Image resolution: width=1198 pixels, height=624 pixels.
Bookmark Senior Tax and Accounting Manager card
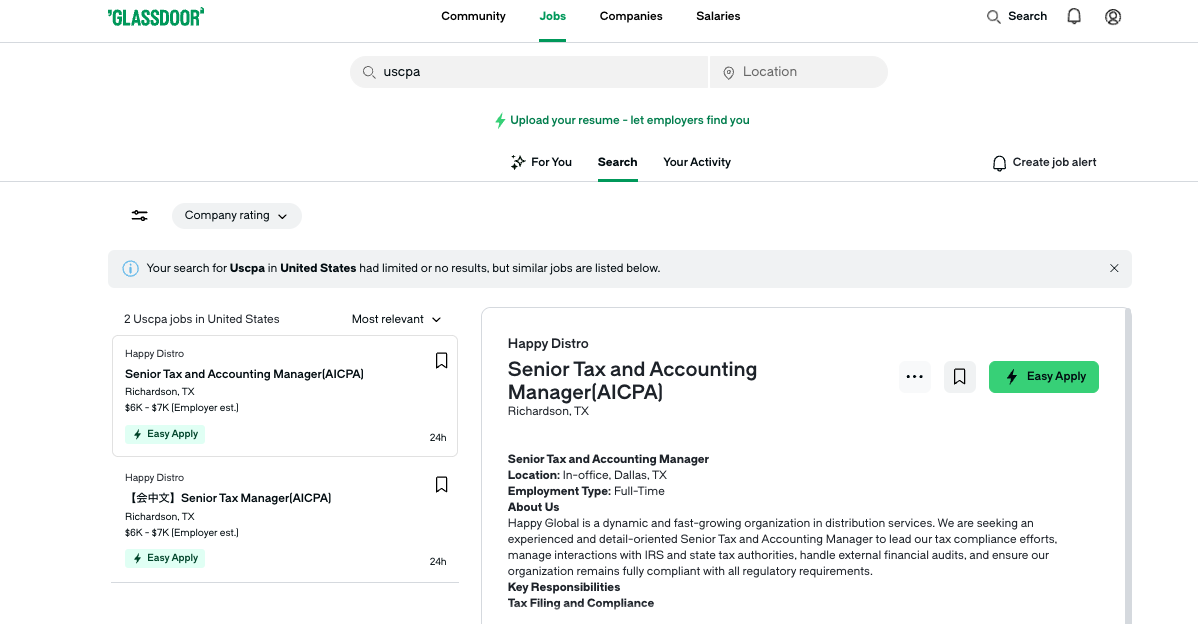pyautogui.click(x=441, y=361)
